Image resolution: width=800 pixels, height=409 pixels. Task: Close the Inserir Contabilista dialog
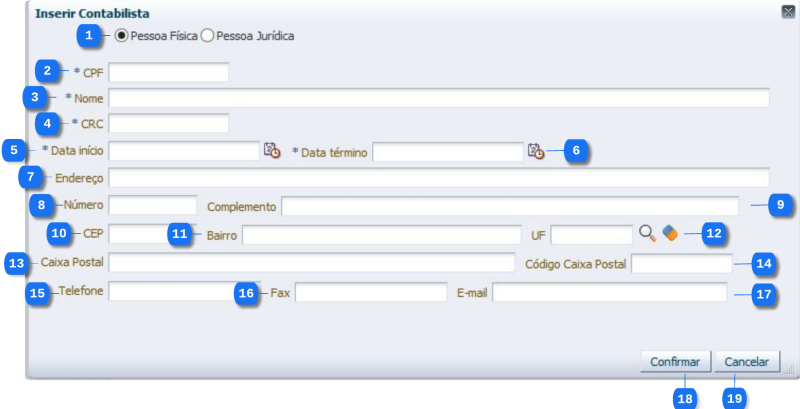788,13
